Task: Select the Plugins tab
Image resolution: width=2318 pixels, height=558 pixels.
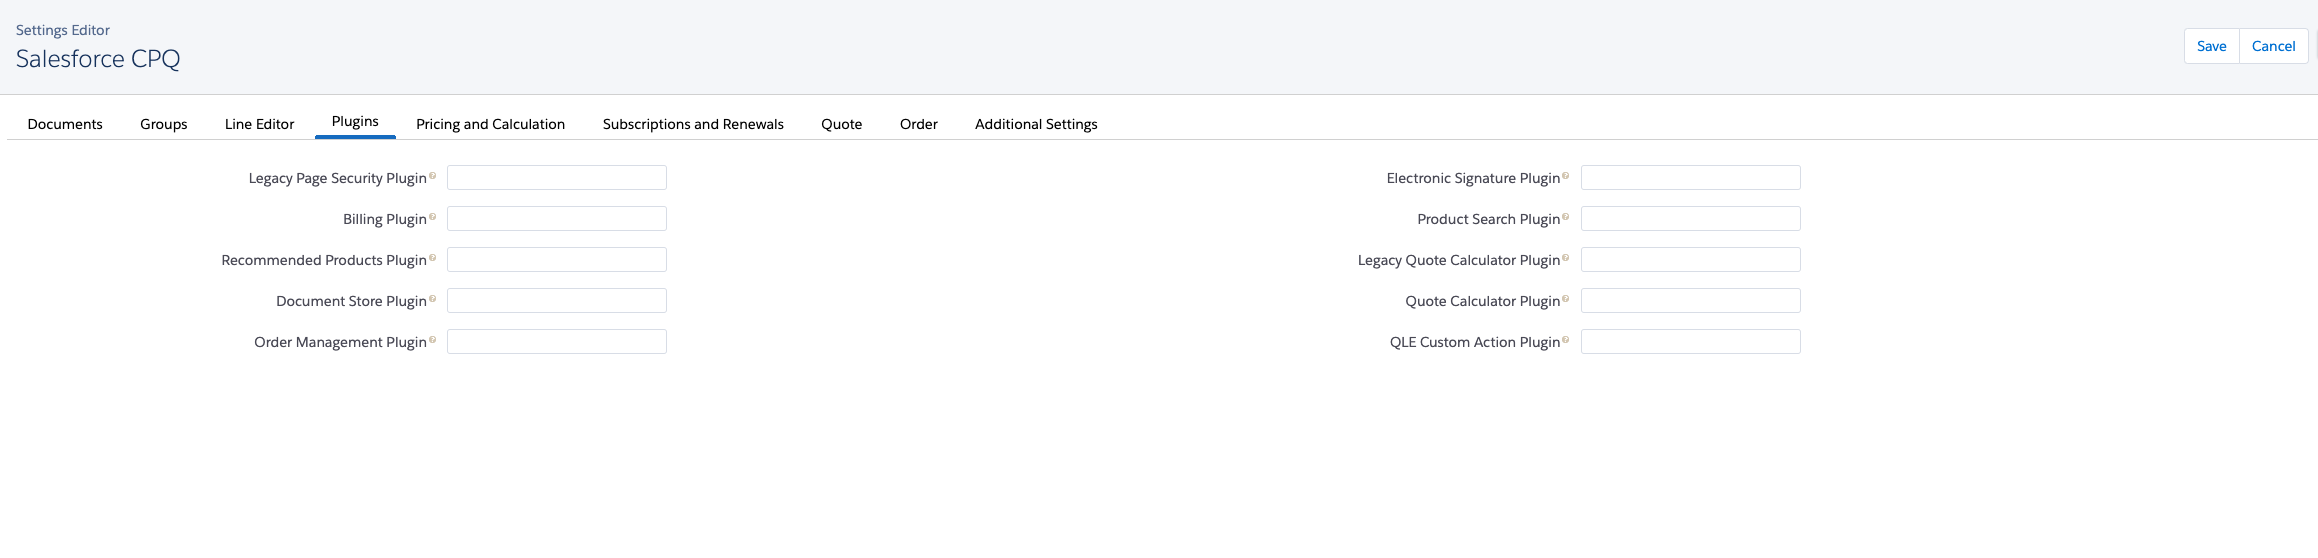Action: (x=355, y=122)
